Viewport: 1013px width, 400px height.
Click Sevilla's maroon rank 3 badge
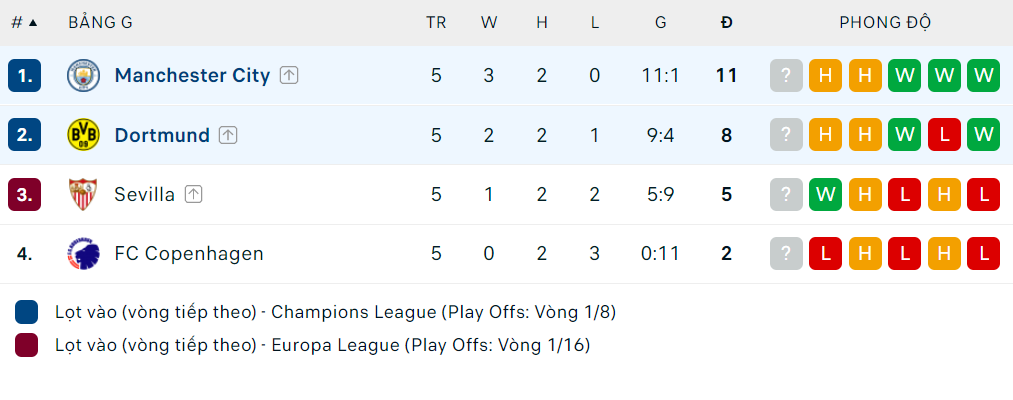(x=25, y=194)
